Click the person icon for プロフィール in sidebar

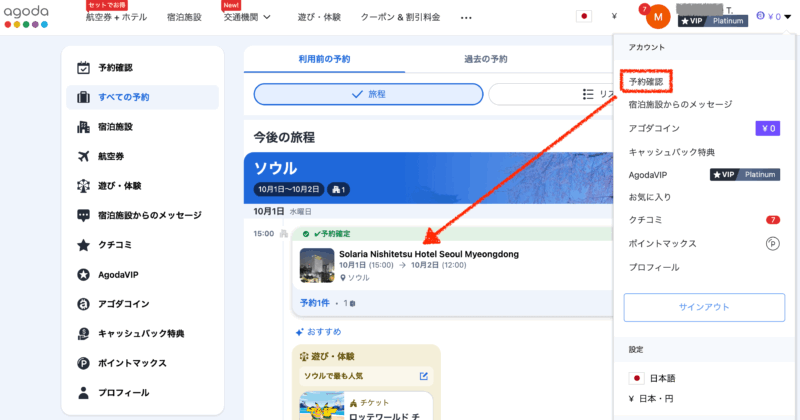pos(83,392)
